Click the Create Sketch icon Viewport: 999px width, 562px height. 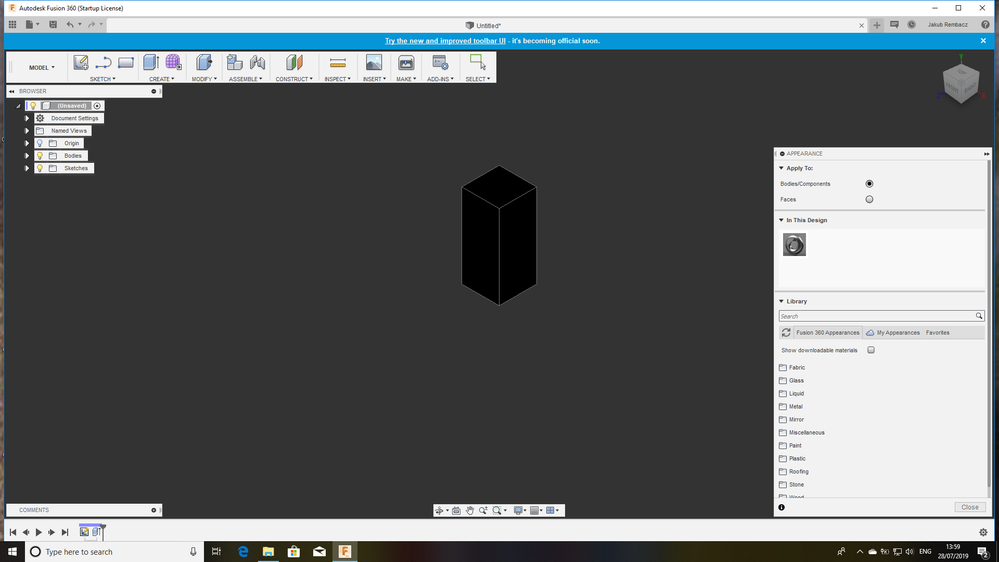tap(80, 62)
